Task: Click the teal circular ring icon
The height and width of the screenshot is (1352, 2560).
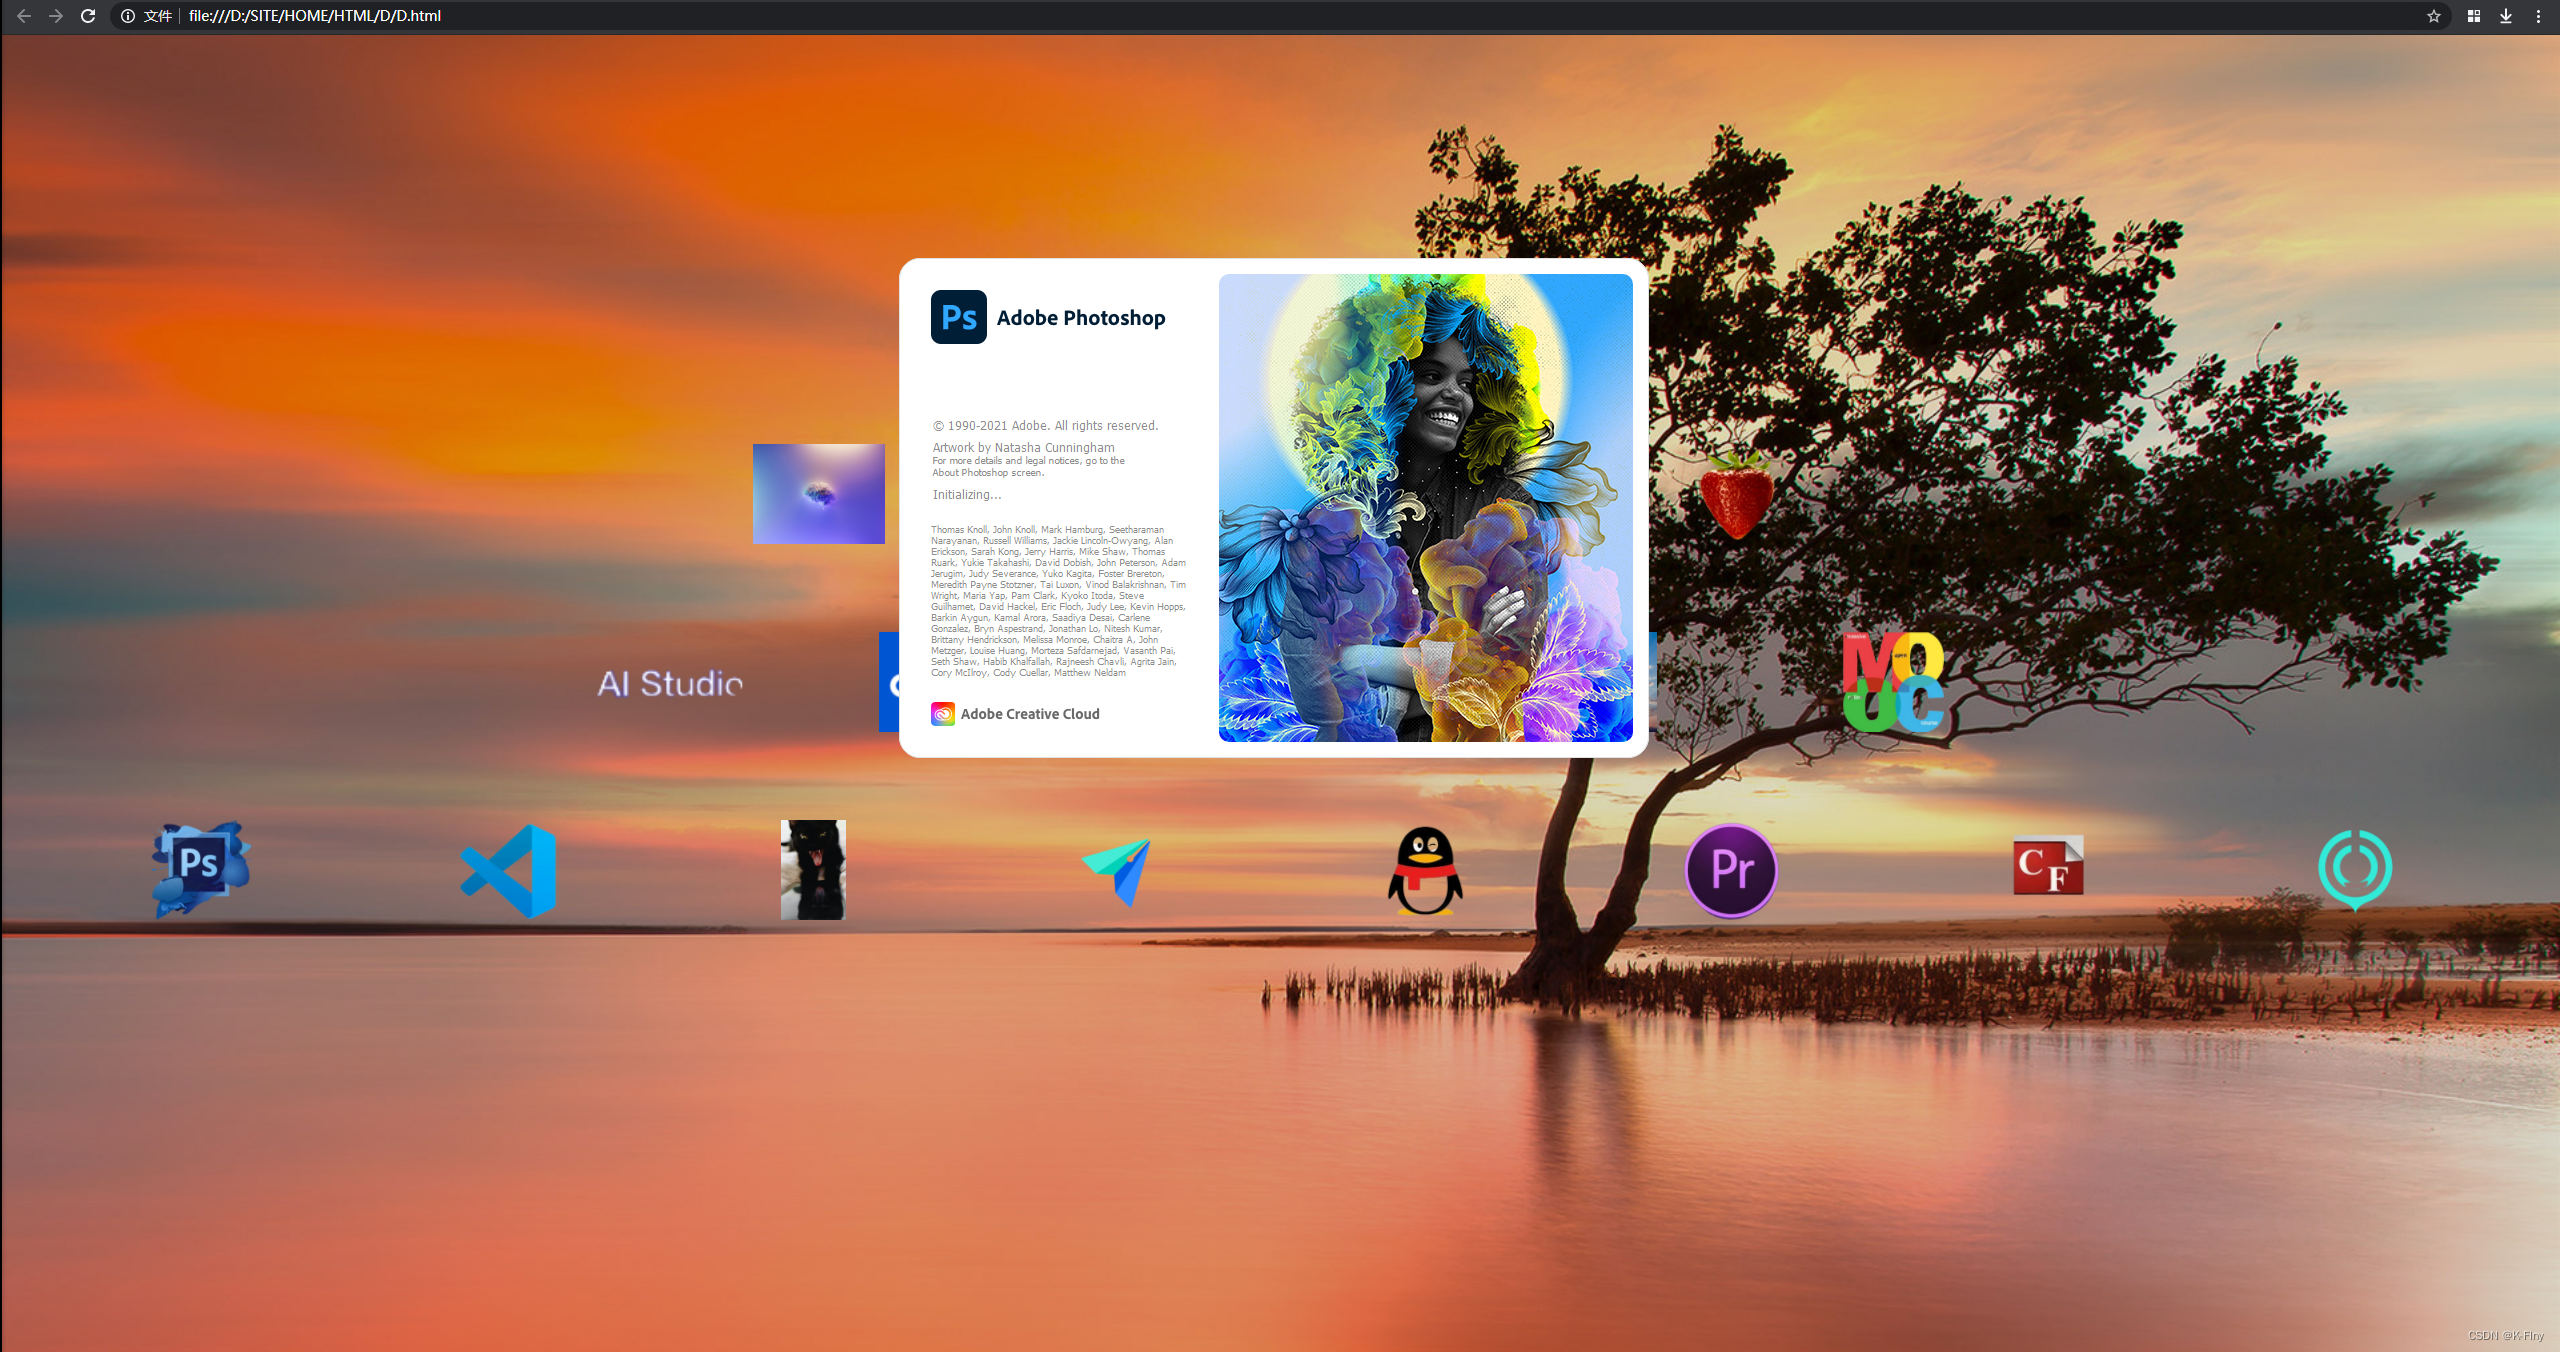Action: click(x=2355, y=869)
